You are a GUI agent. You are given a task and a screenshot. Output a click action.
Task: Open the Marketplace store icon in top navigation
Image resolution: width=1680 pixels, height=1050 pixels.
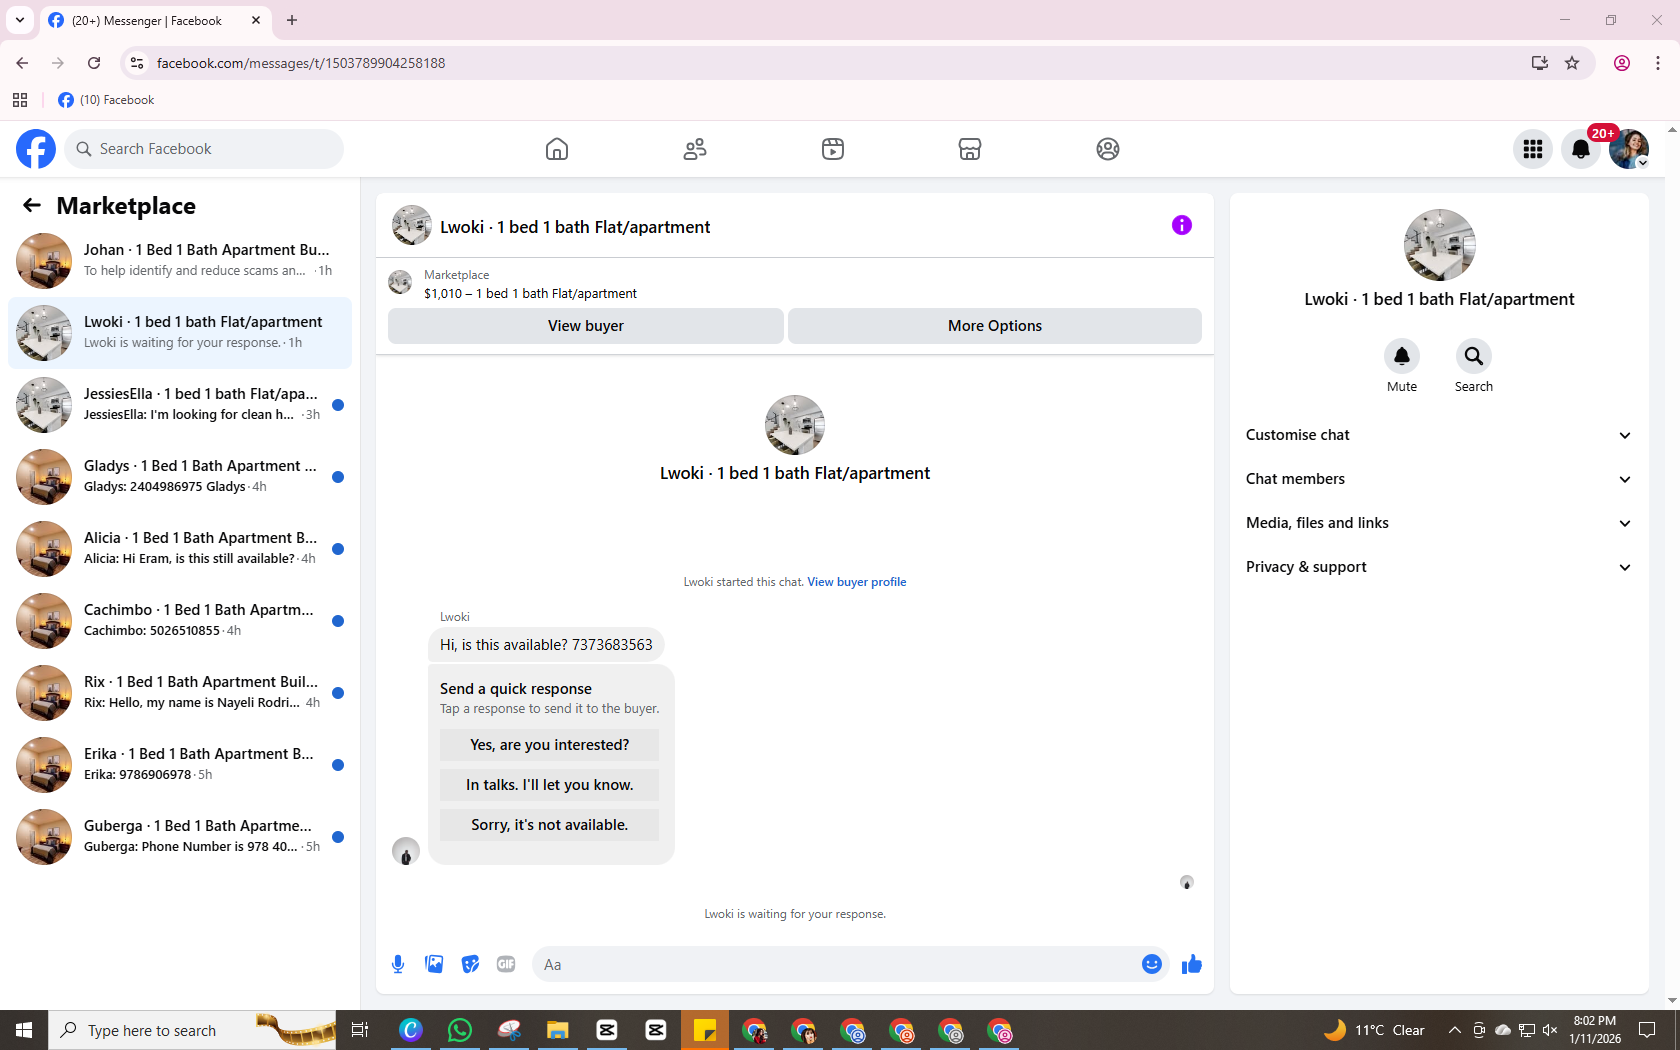[970, 149]
